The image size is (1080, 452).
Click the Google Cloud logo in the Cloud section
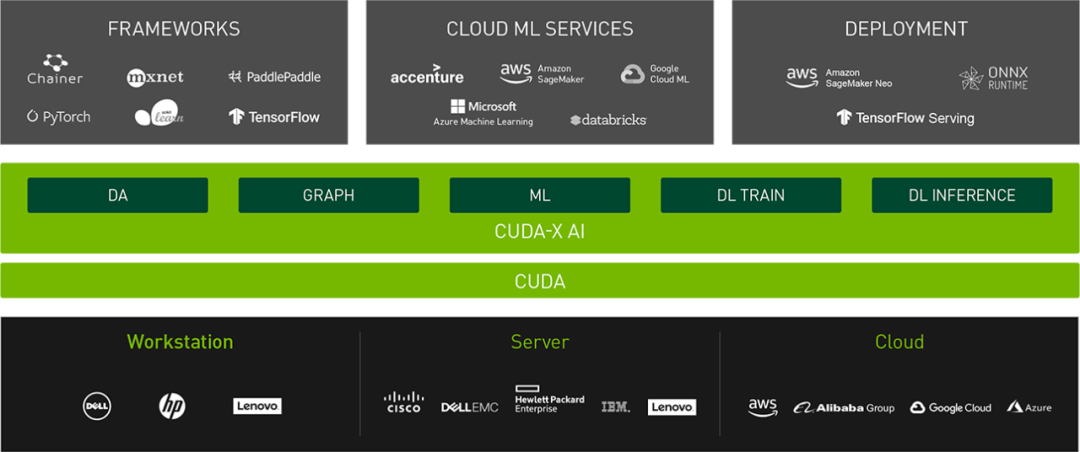(951, 408)
